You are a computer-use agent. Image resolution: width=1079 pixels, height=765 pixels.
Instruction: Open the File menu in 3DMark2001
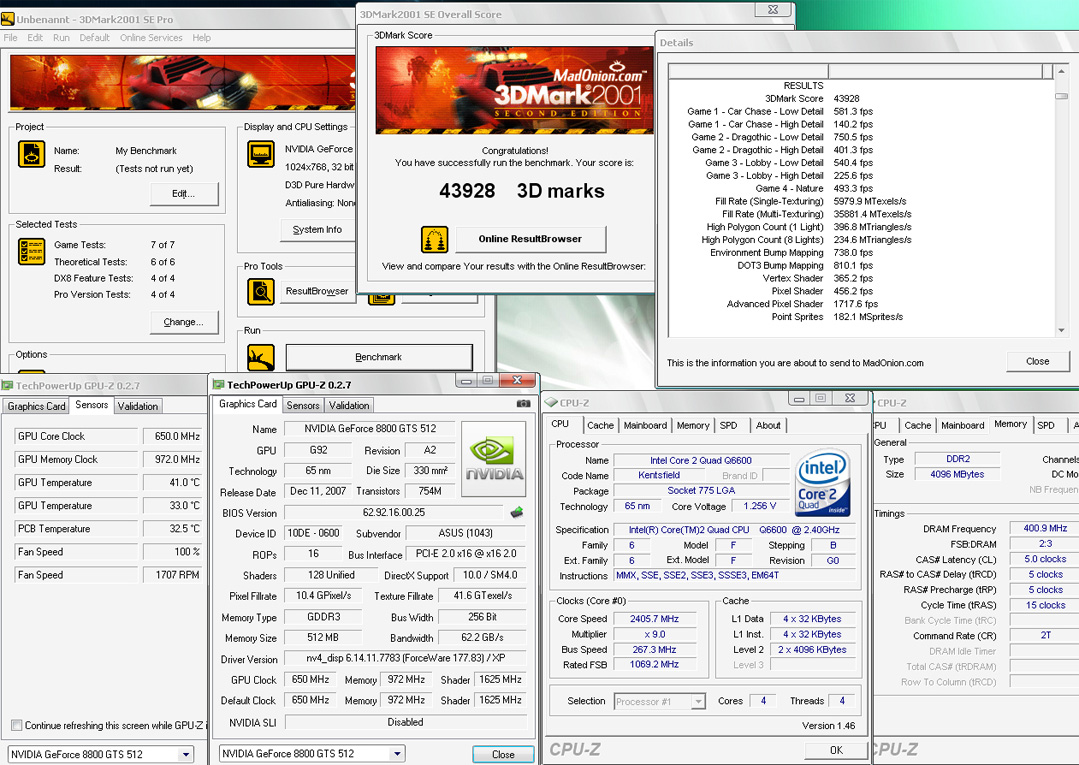10,38
